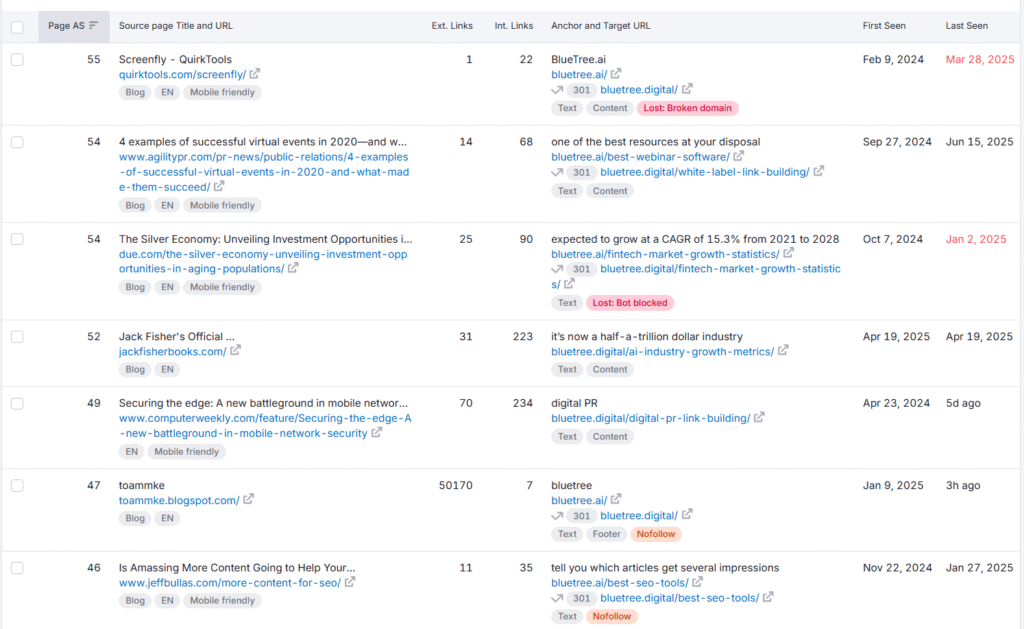Click the First Seen column header
The height and width of the screenshot is (629, 1024).
pos(884,25)
